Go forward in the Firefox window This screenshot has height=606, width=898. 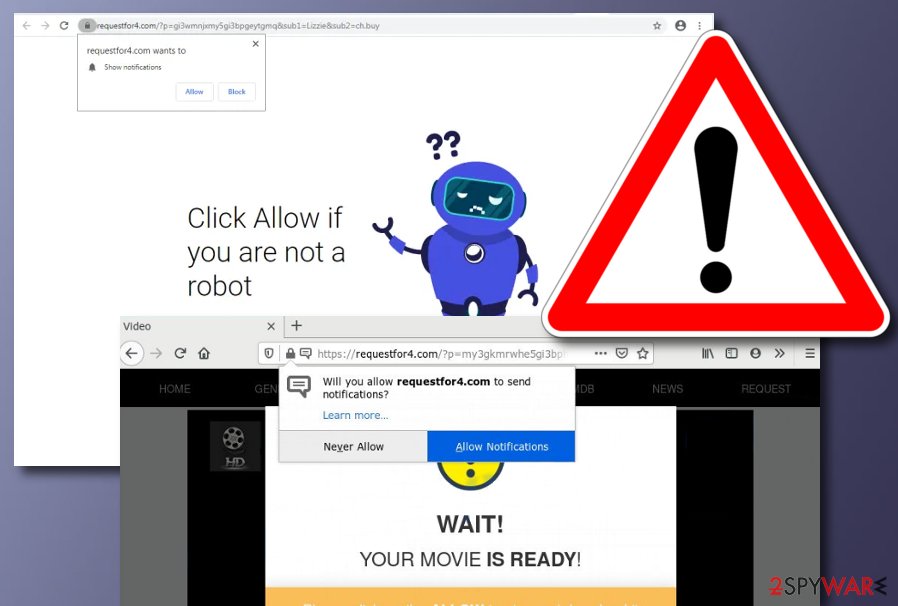point(156,353)
